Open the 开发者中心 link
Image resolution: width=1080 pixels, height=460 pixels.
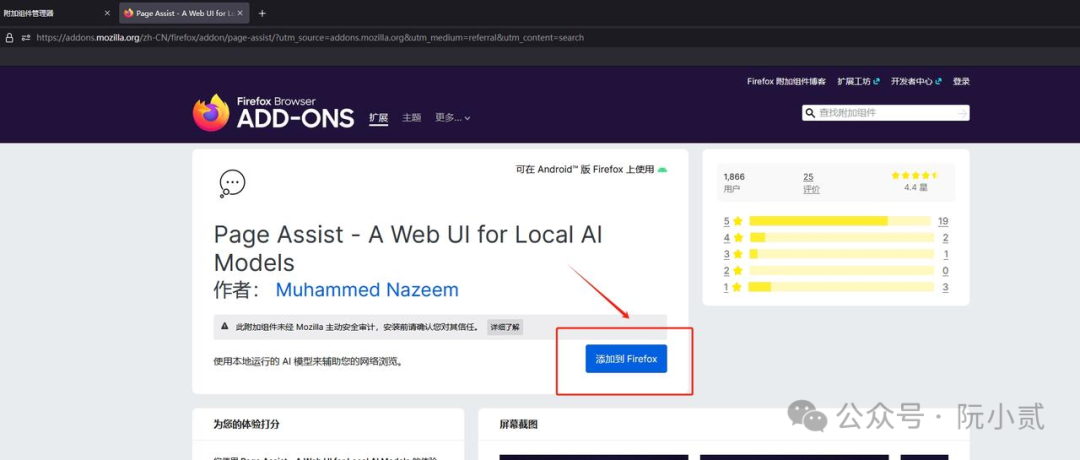click(916, 81)
